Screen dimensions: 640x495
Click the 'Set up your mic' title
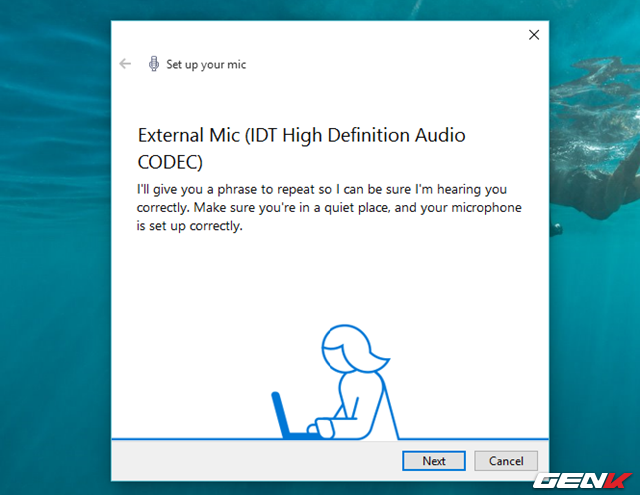pos(206,64)
